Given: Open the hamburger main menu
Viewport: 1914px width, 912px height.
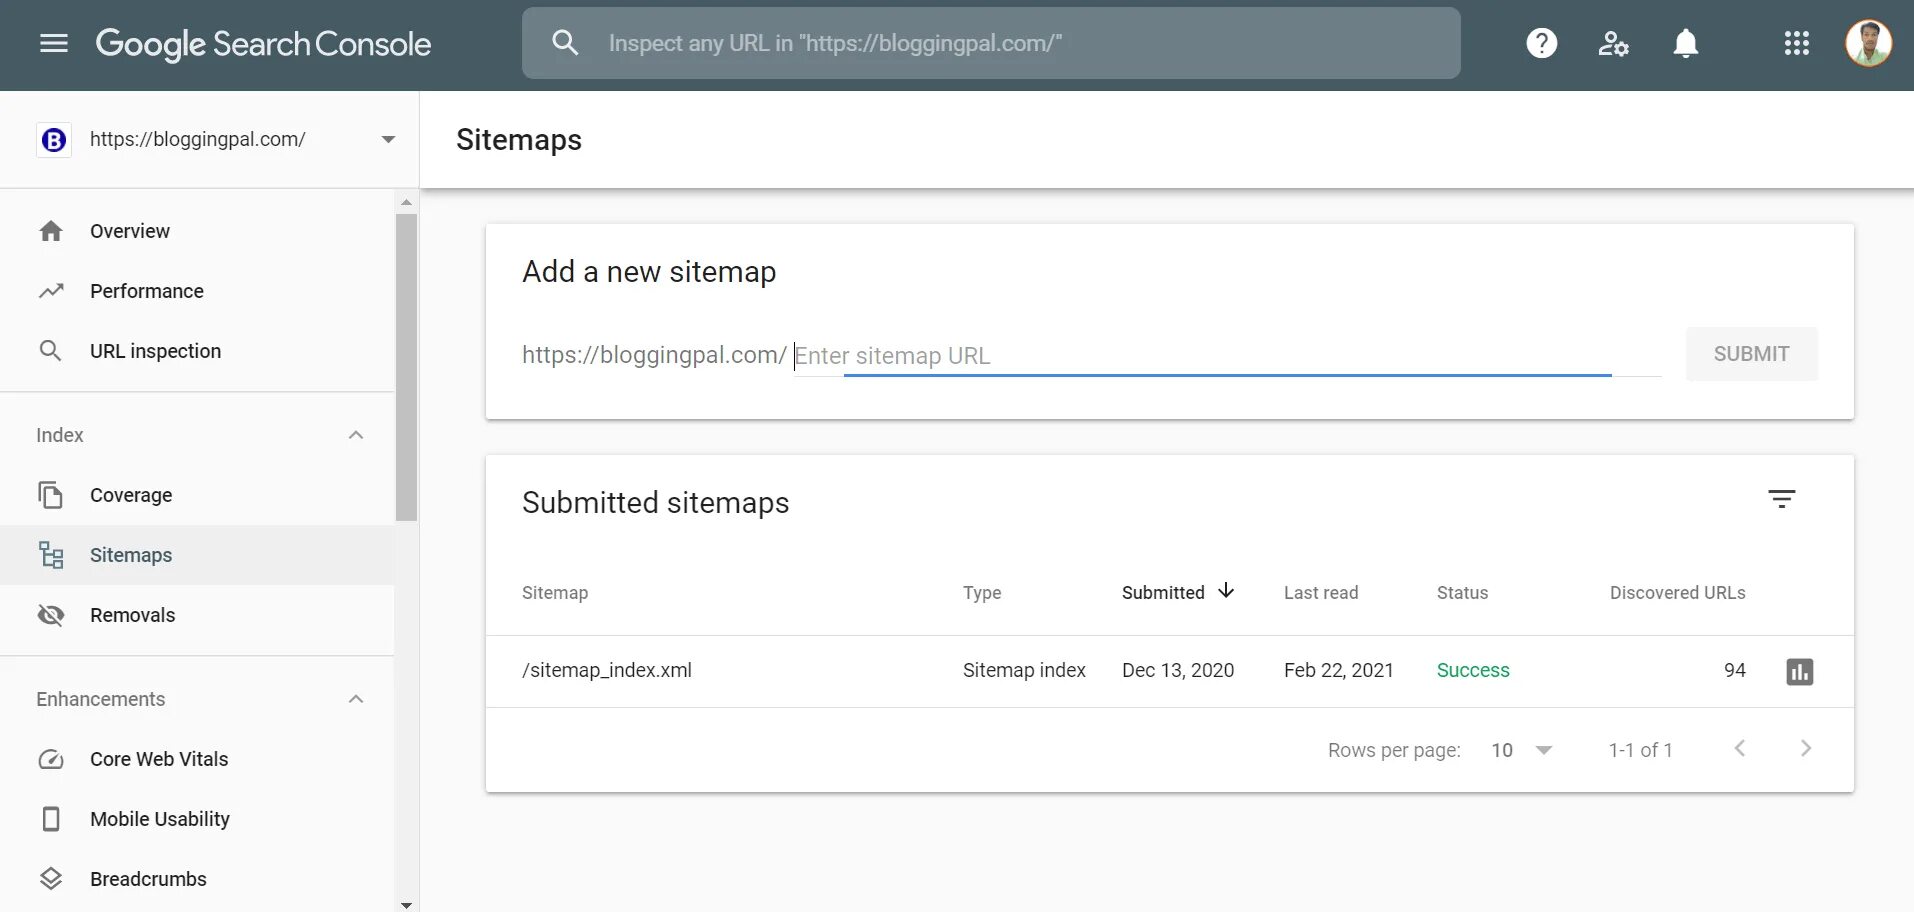Looking at the screenshot, I should [54, 43].
